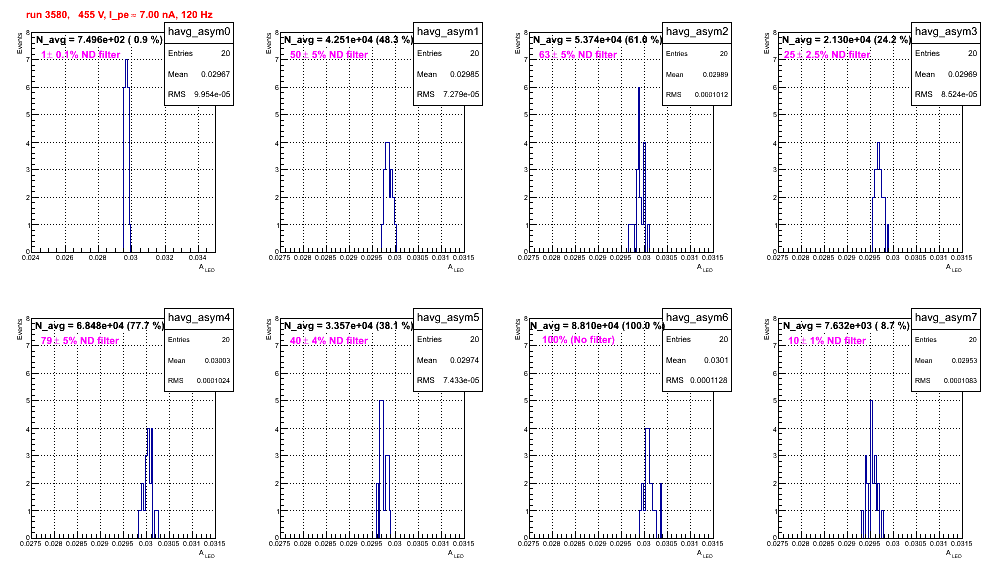Click Entries 20 in havg_asym0 stats

pyautogui.click(x=199, y=54)
